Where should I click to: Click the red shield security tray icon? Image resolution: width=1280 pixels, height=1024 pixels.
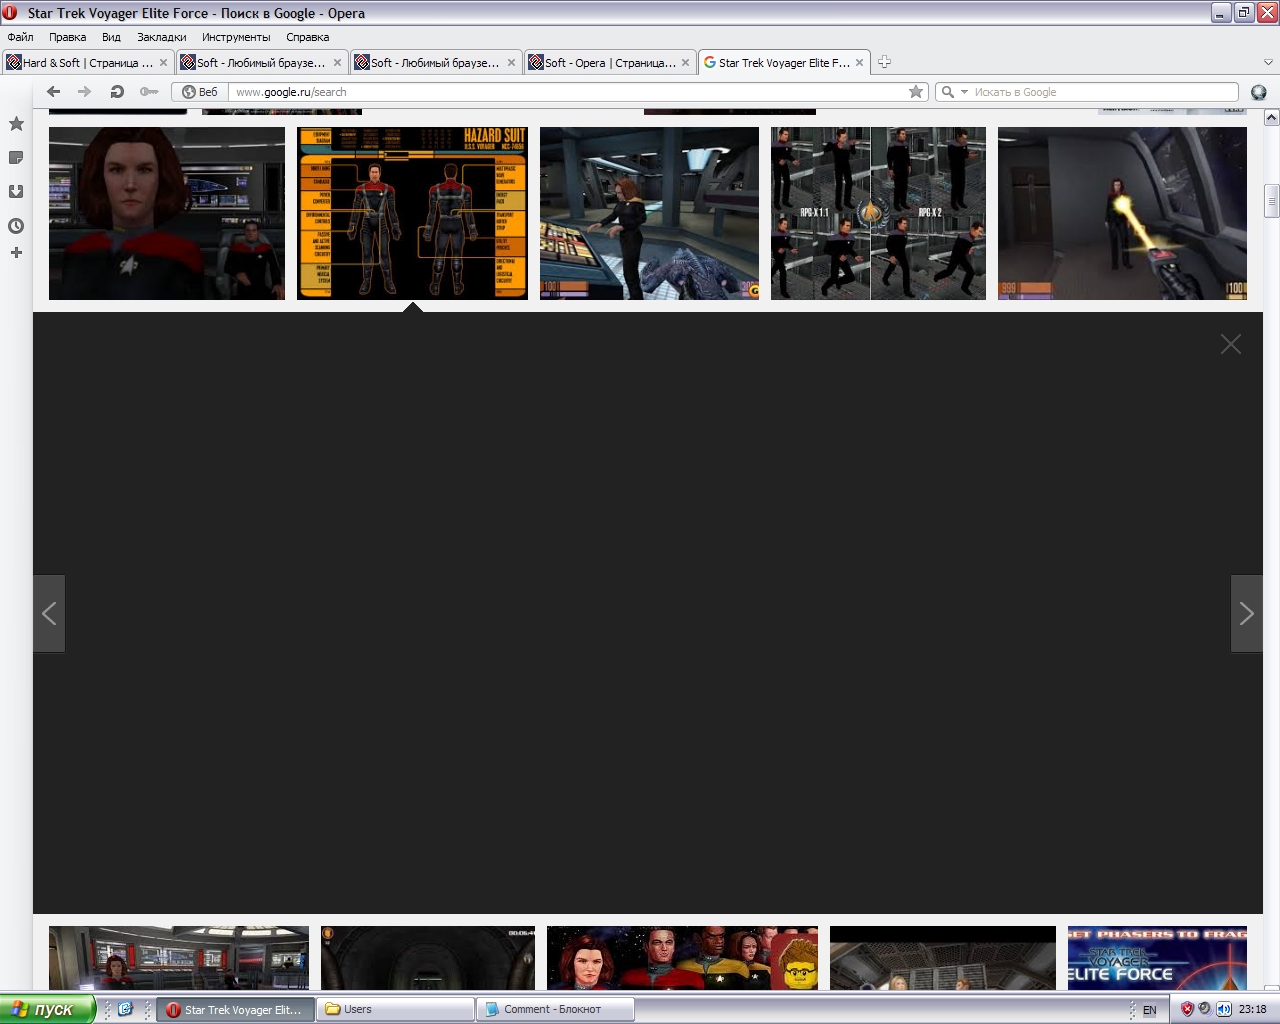click(1187, 1009)
